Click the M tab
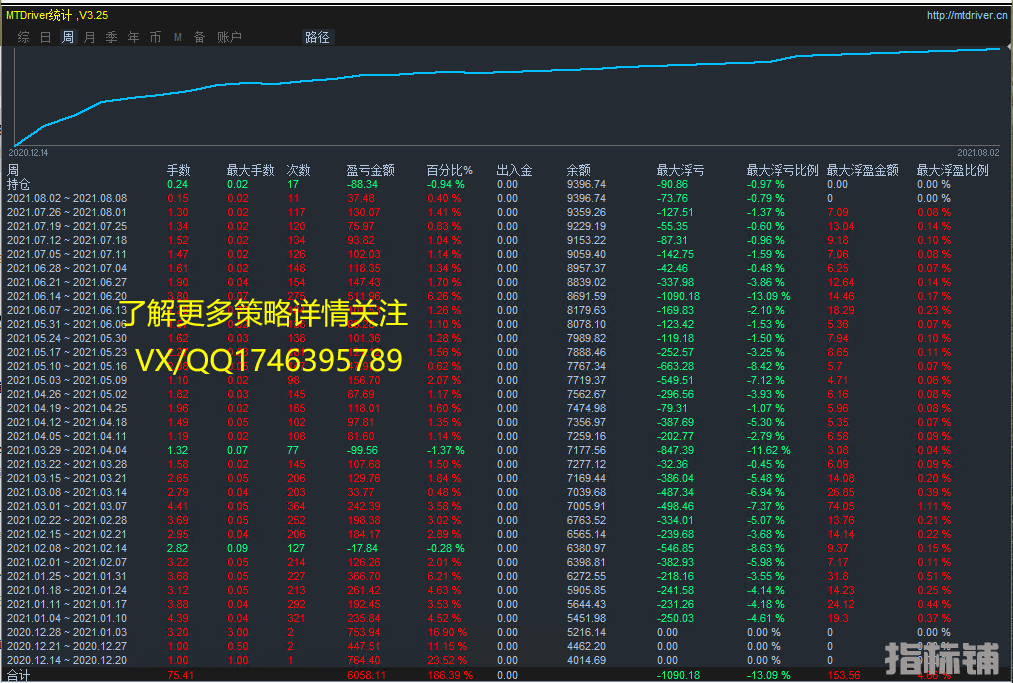Image resolution: width=1013 pixels, height=683 pixels. 178,37
